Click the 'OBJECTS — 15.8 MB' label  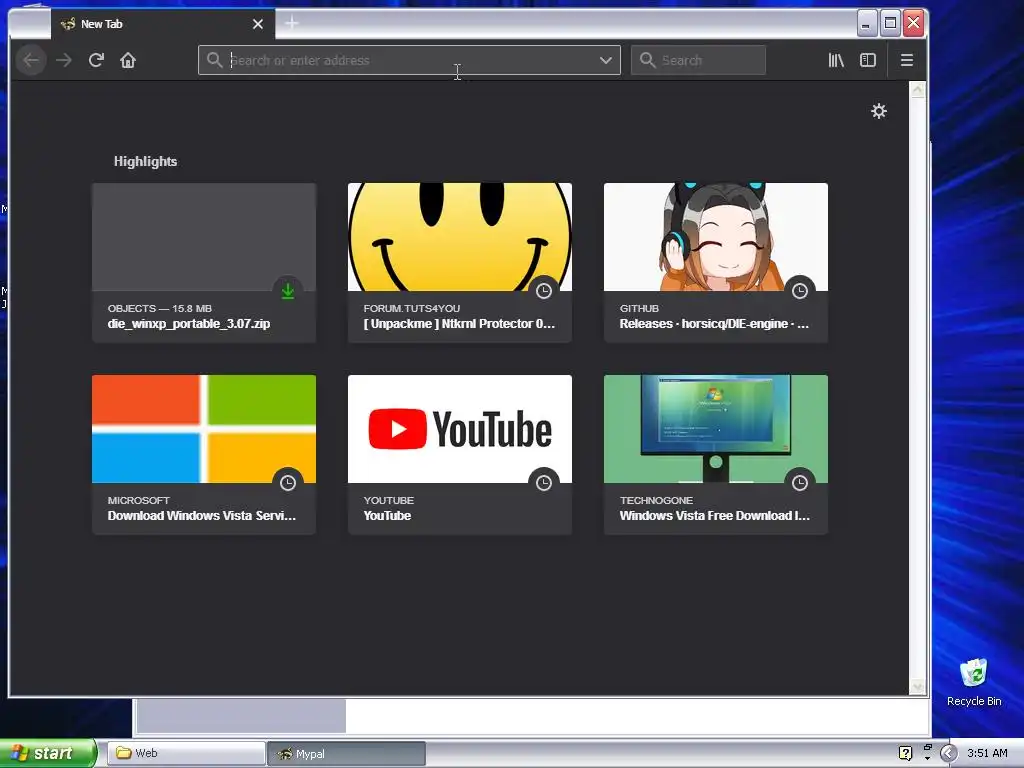159,308
